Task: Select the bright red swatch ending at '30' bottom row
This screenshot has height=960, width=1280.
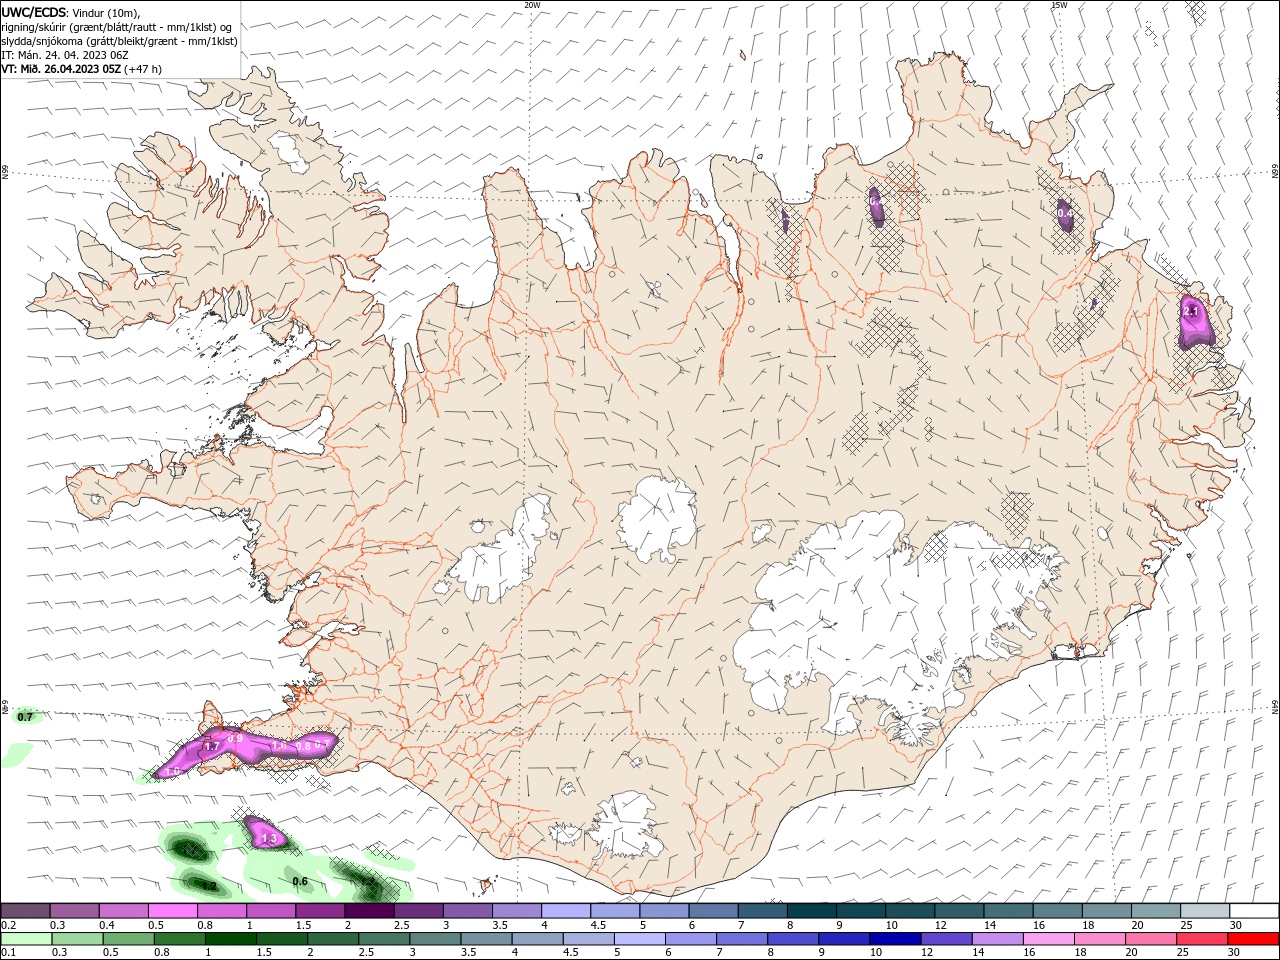Action: (x=1253, y=939)
